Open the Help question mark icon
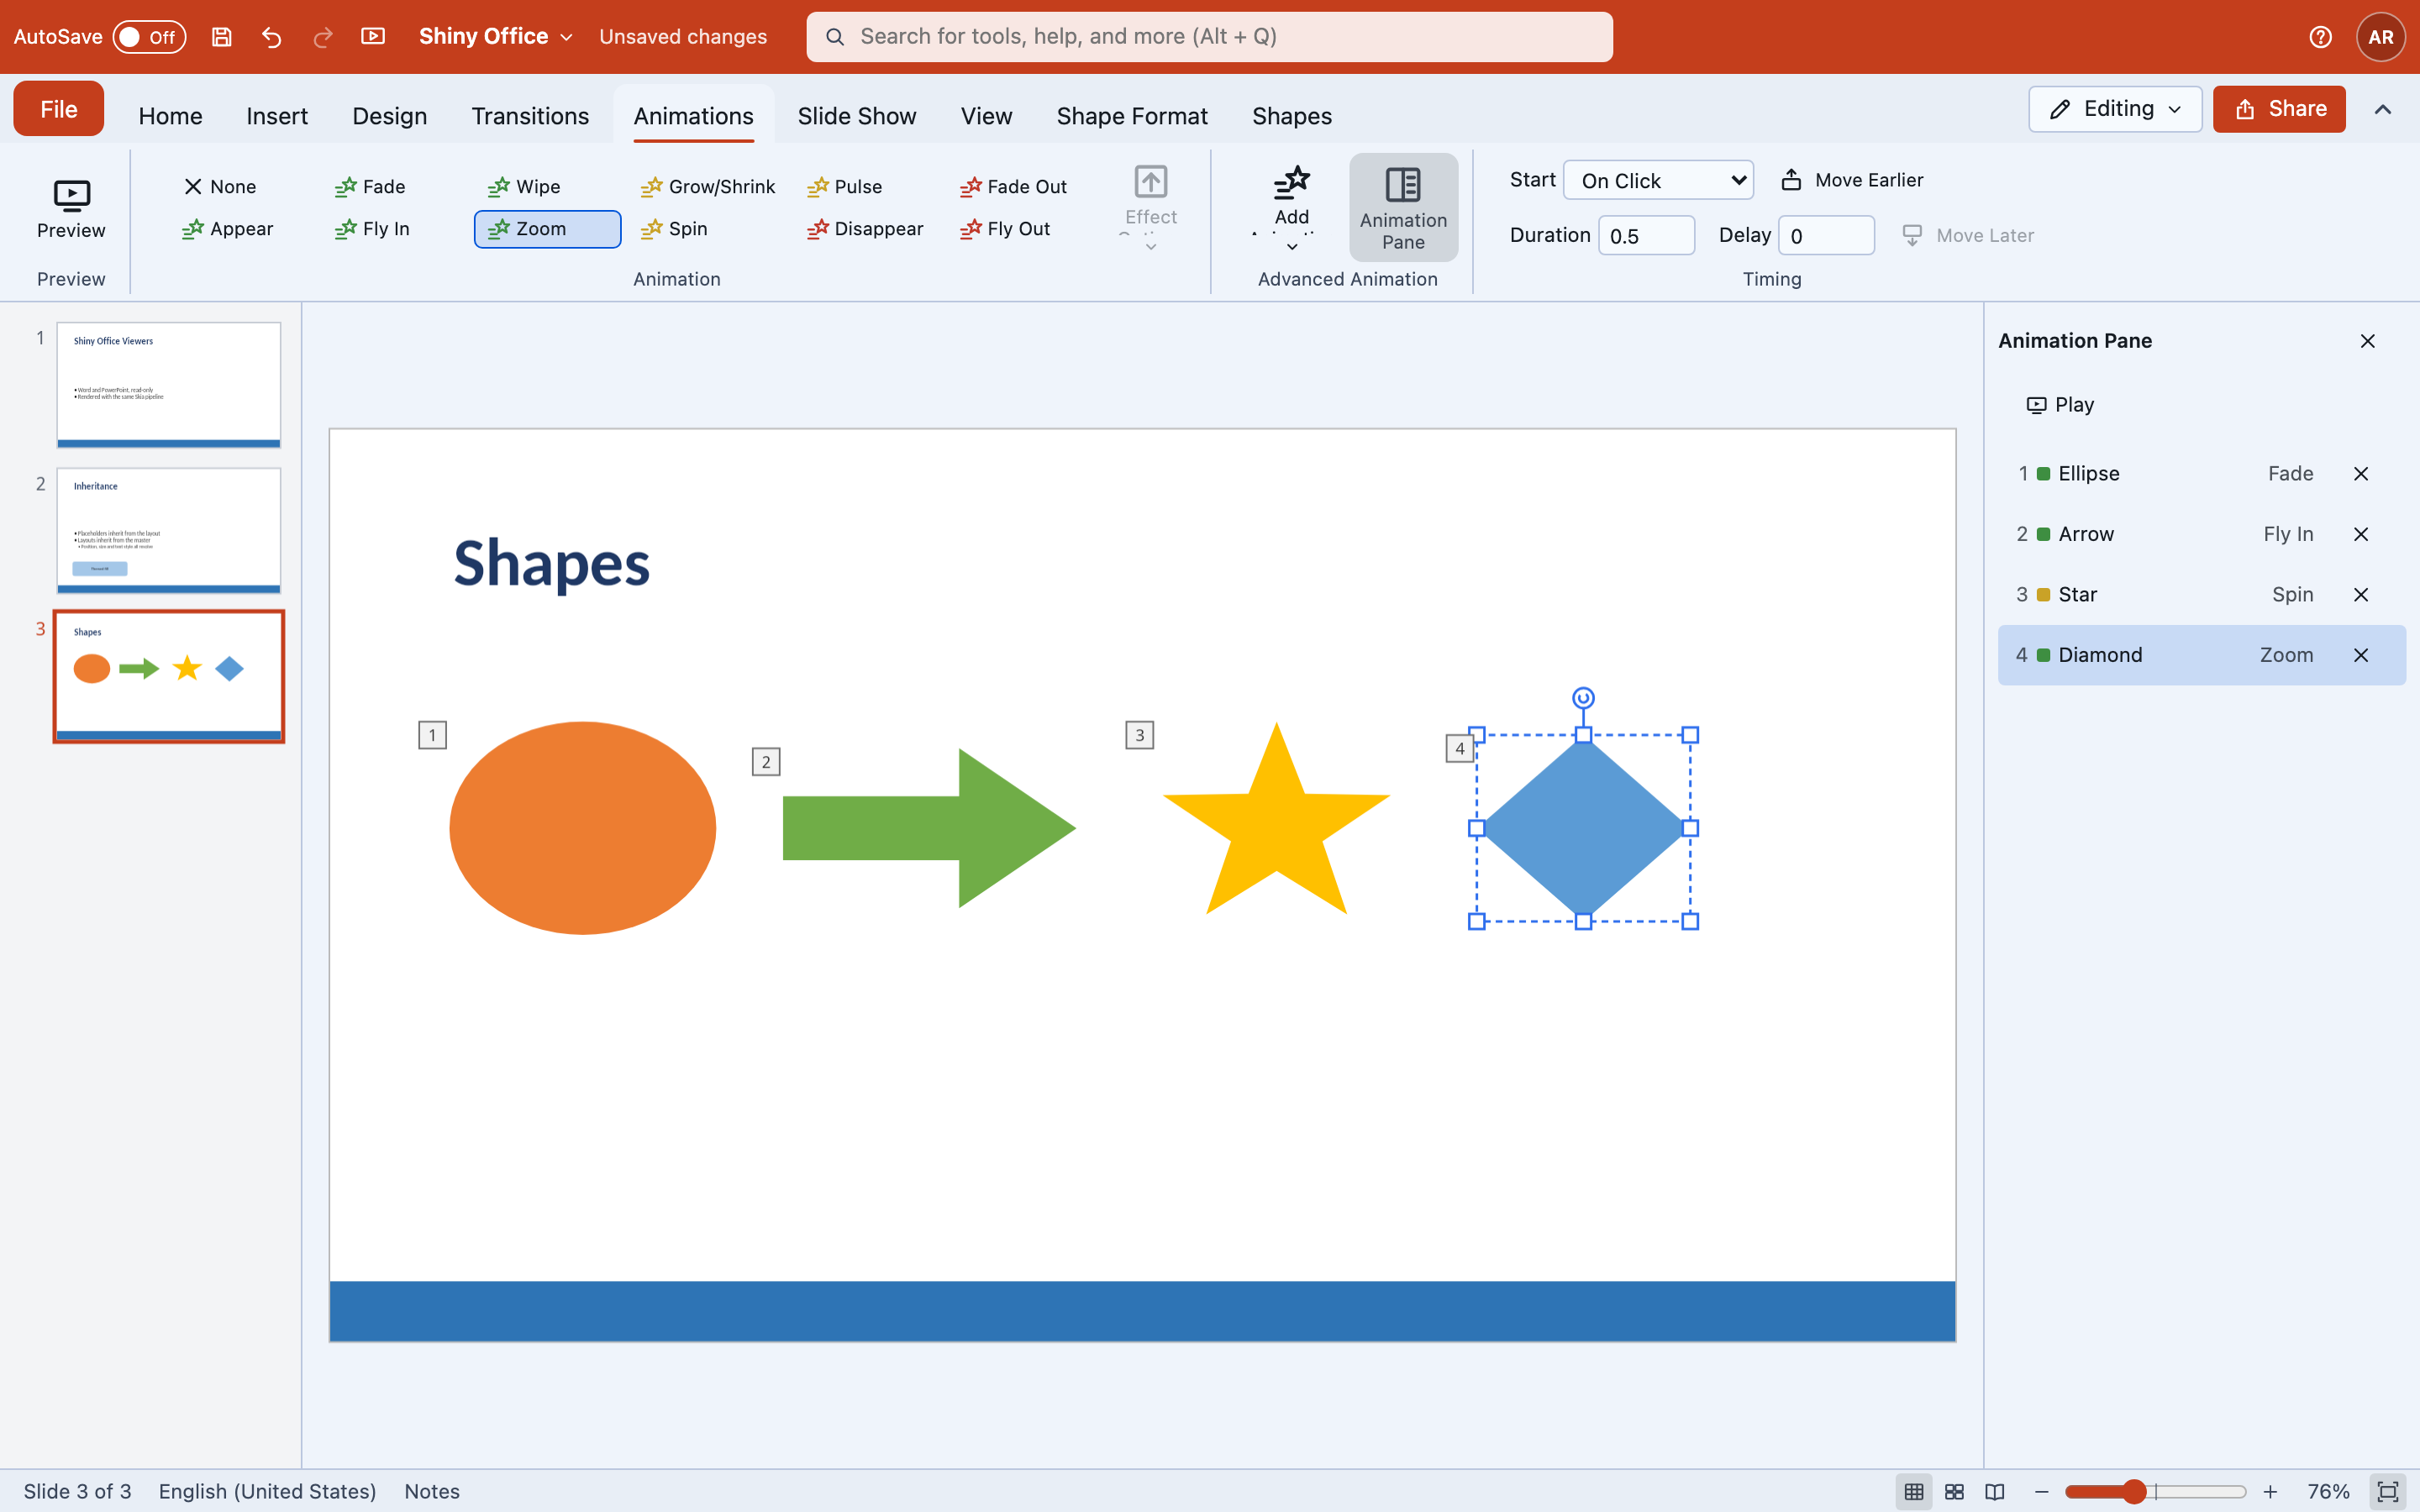Screen dimensions: 2420x1512 (x=2320, y=37)
